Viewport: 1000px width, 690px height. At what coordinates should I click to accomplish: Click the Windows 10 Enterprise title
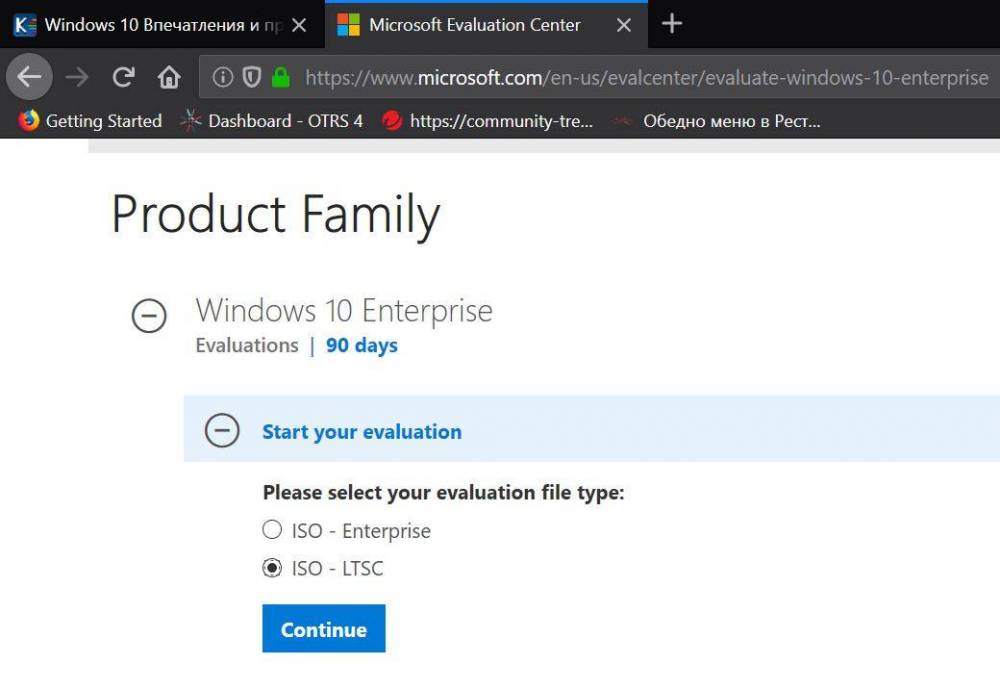click(x=344, y=311)
